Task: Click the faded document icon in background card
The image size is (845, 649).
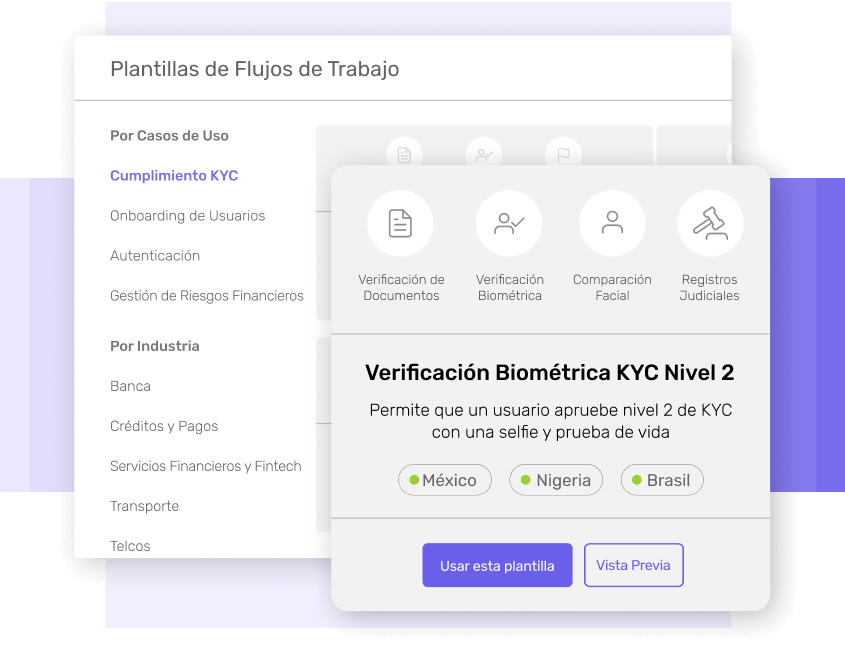Action: (x=404, y=155)
